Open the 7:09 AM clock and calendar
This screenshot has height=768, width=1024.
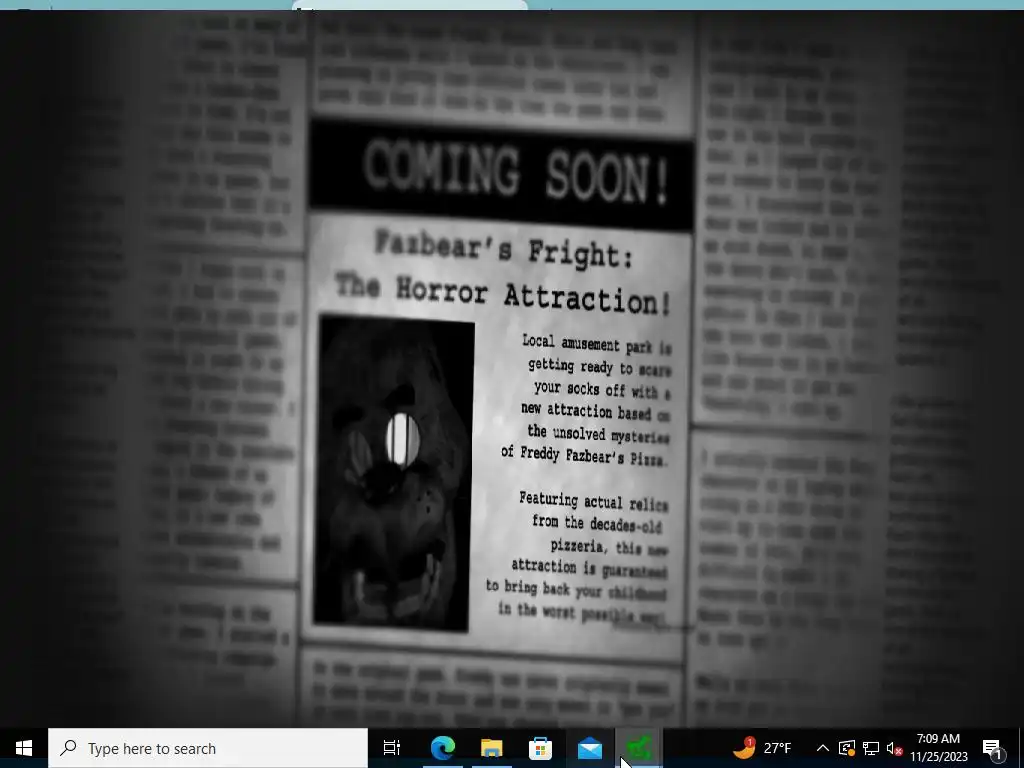(938, 748)
